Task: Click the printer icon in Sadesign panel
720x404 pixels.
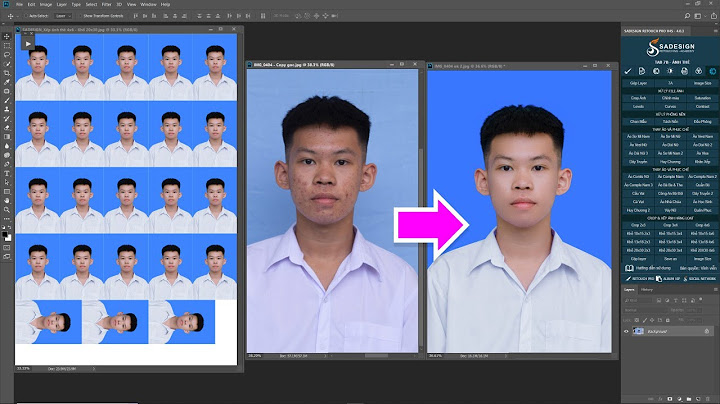Action: (x=684, y=71)
